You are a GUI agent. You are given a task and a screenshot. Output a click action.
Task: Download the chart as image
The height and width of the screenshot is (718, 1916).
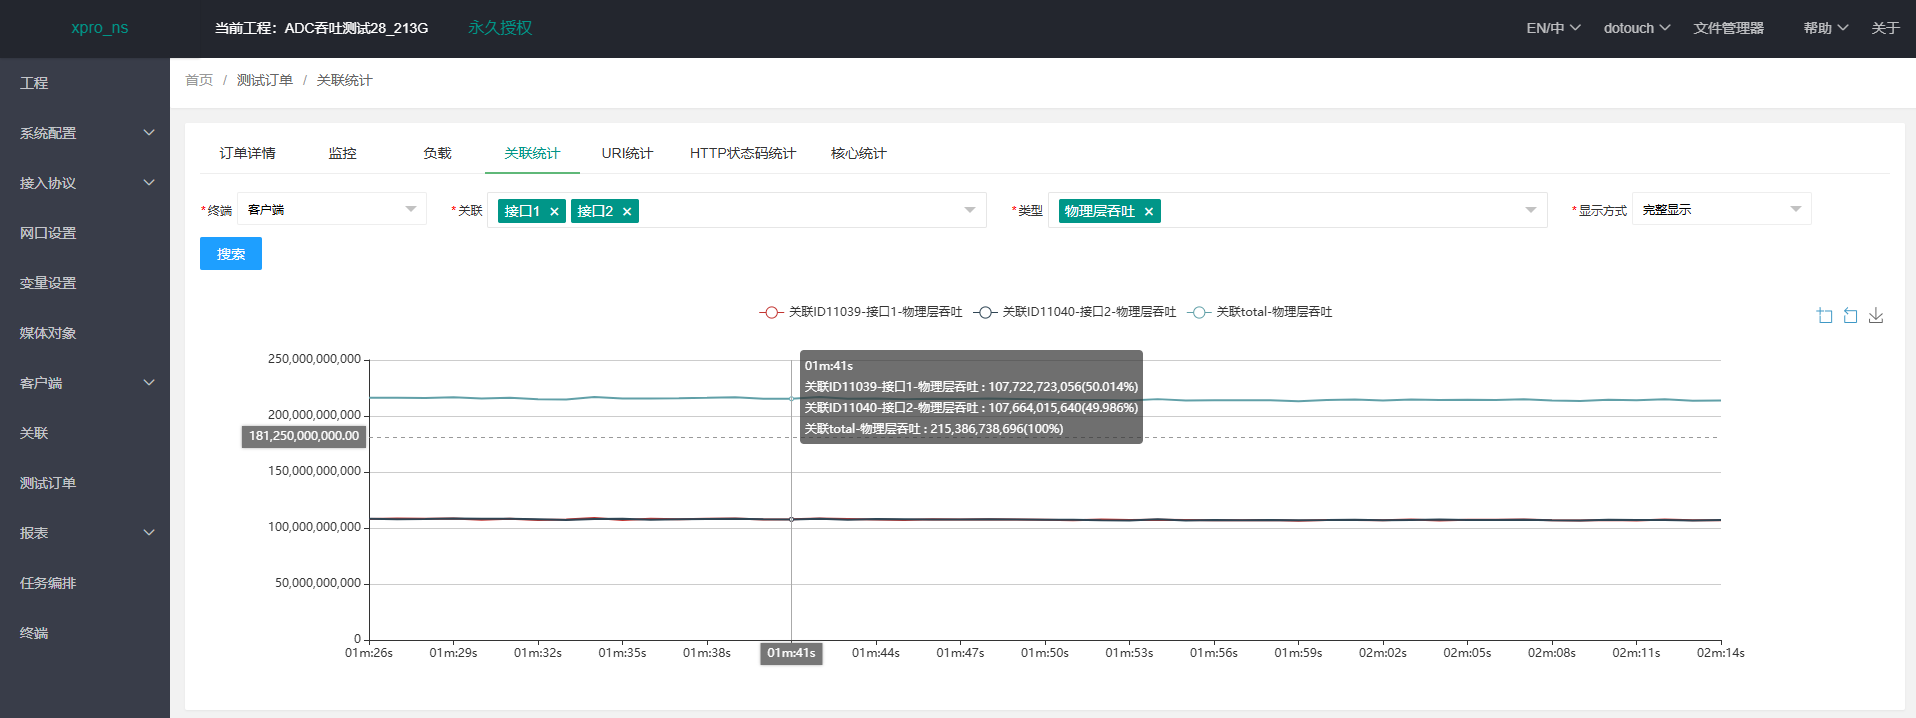[x=1876, y=315]
